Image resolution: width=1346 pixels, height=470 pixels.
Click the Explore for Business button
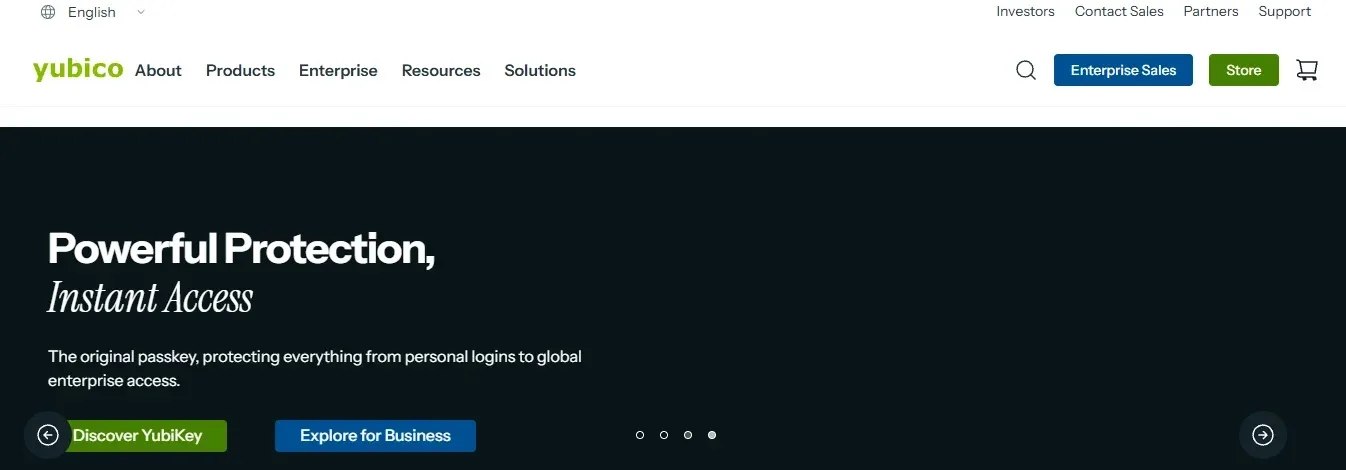[x=375, y=436]
